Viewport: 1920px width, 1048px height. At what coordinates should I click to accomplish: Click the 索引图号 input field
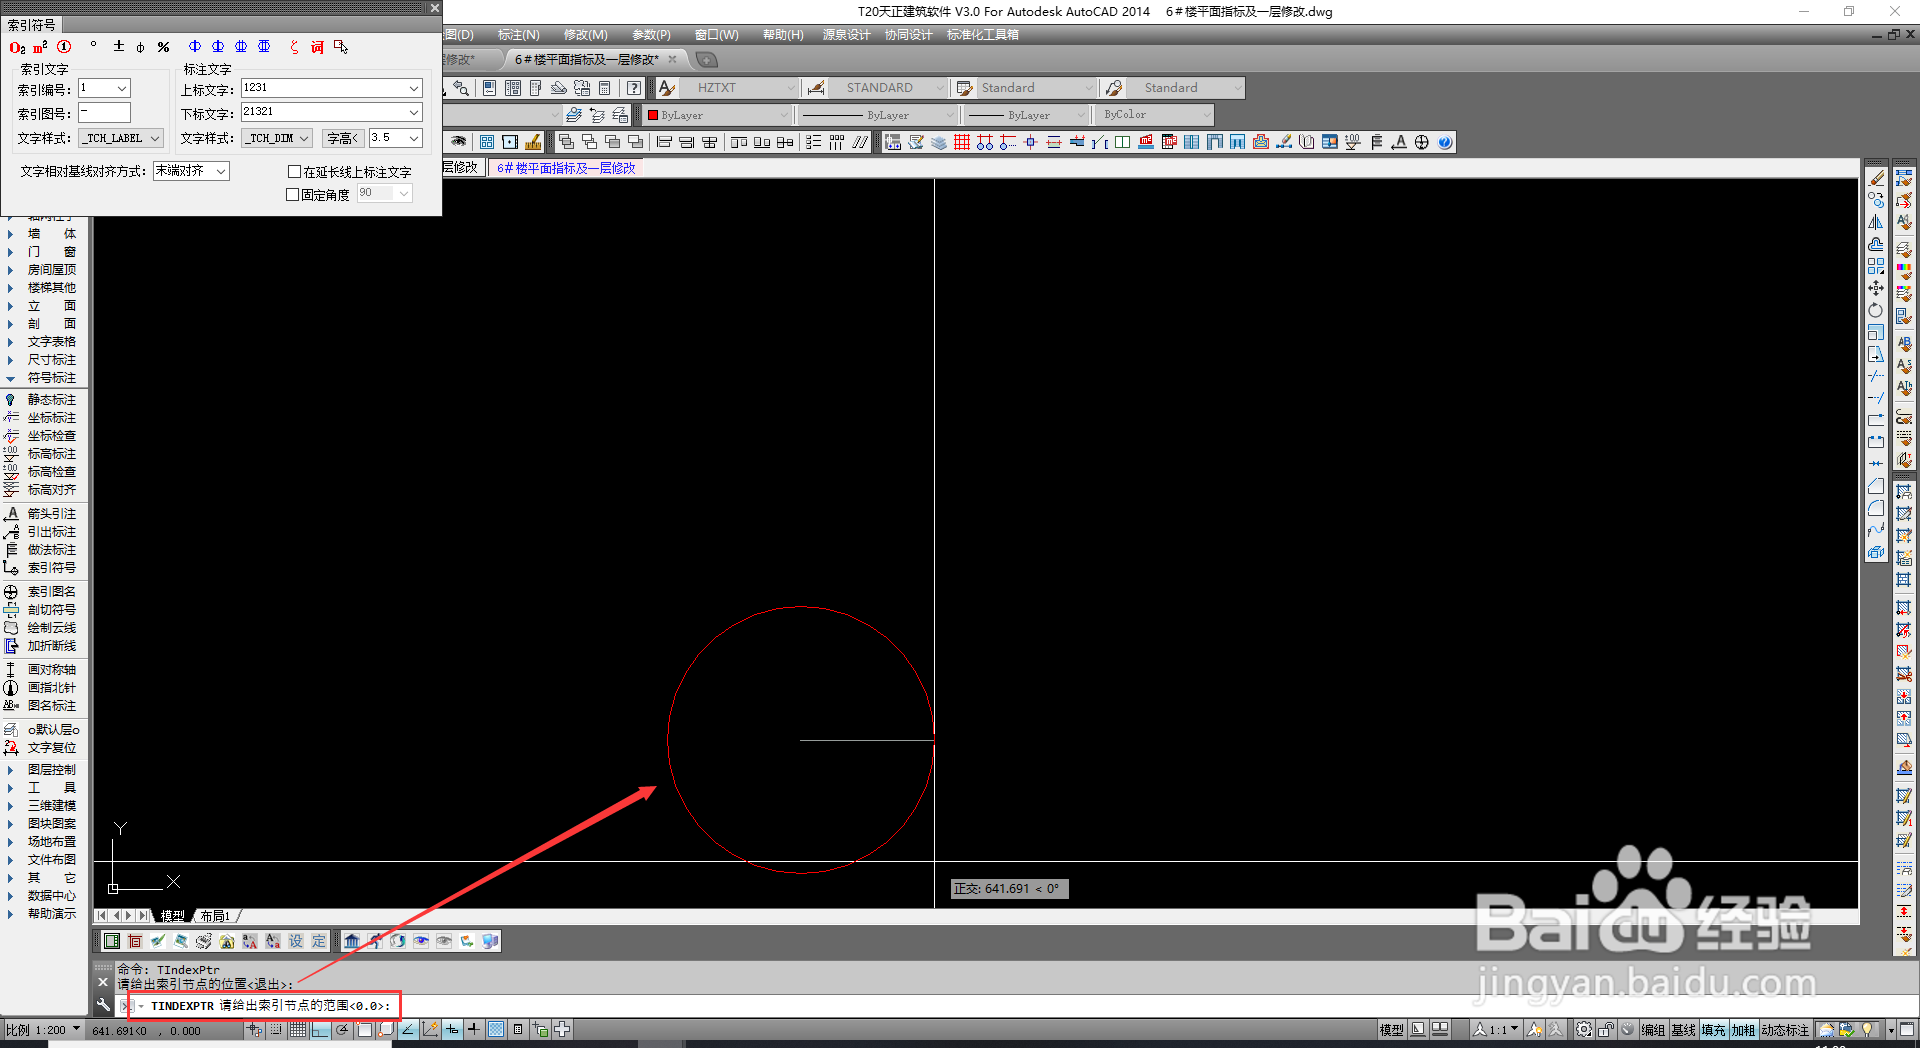tap(105, 112)
